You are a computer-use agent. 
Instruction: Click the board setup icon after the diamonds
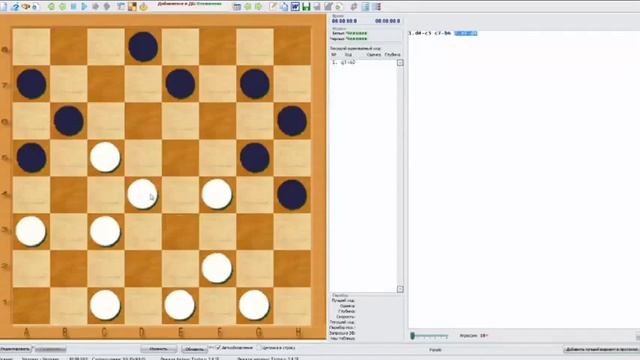tap(121, 7)
